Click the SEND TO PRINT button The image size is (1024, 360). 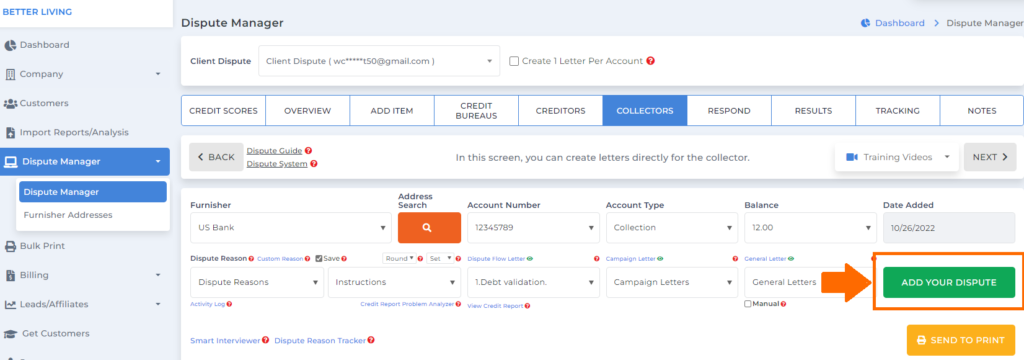click(961, 340)
